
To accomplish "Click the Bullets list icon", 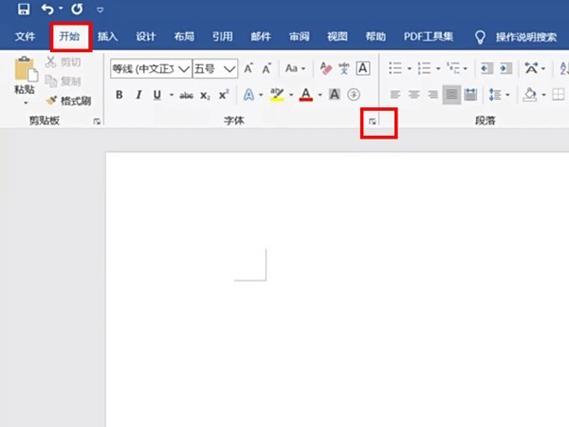I will click(395, 68).
